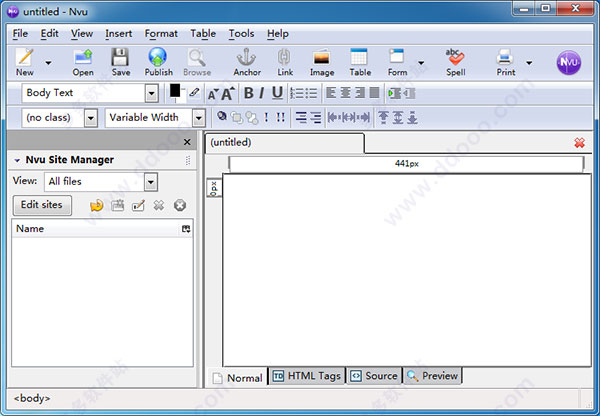Align text center

346,93
